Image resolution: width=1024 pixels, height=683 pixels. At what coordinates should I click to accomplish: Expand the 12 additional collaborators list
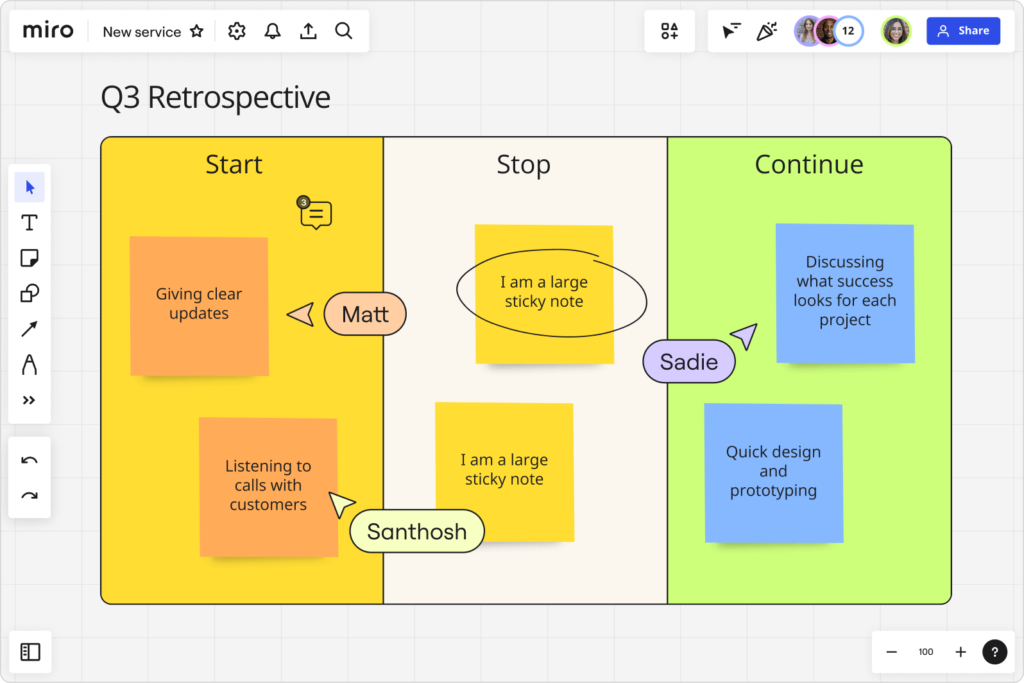[849, 31]
